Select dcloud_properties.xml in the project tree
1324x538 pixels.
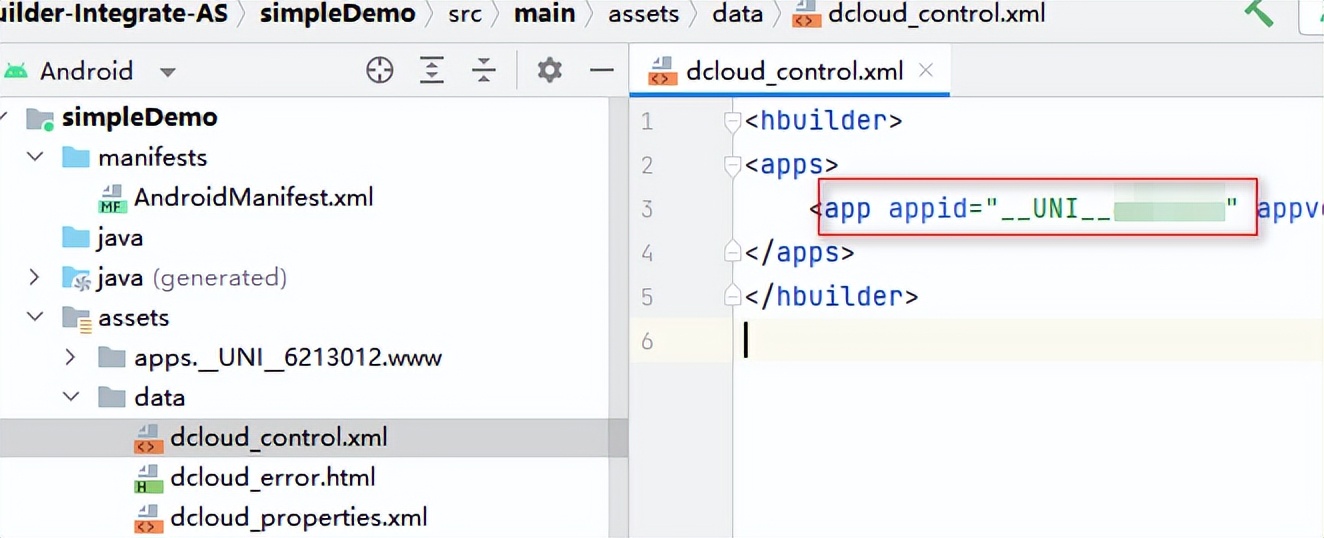(298, 517)
